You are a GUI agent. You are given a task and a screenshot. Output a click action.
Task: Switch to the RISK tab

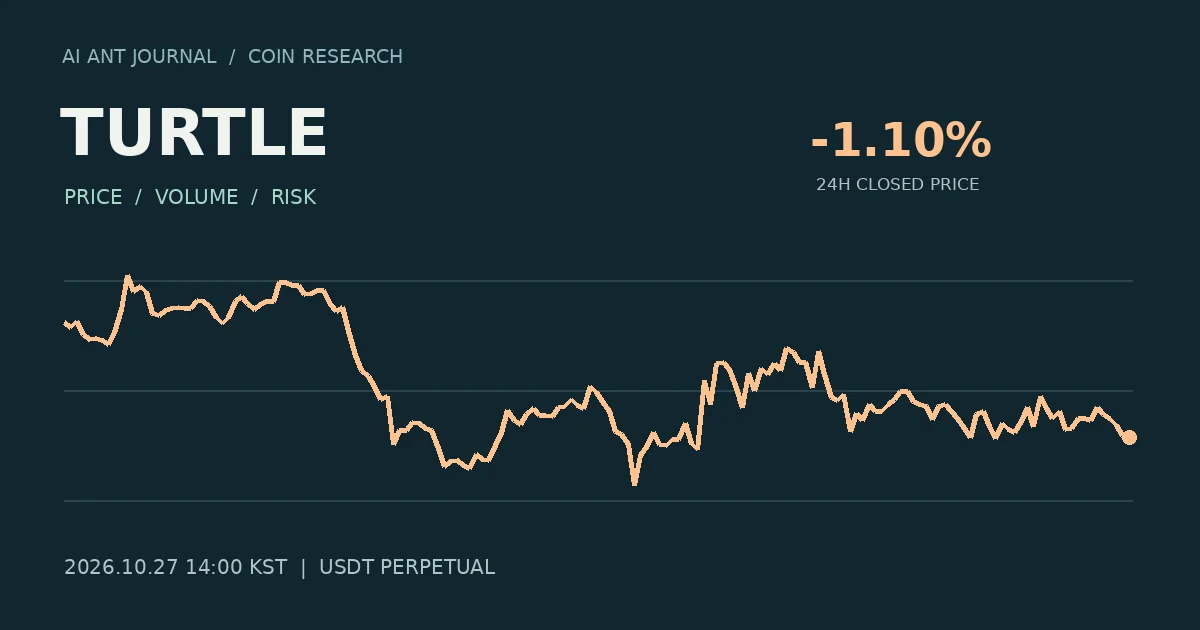pos(293,197)
